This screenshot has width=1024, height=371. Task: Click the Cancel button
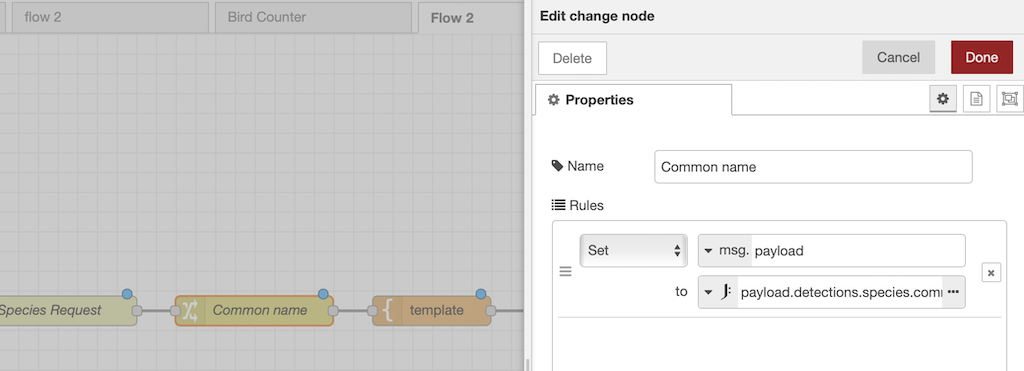[899, 57]
